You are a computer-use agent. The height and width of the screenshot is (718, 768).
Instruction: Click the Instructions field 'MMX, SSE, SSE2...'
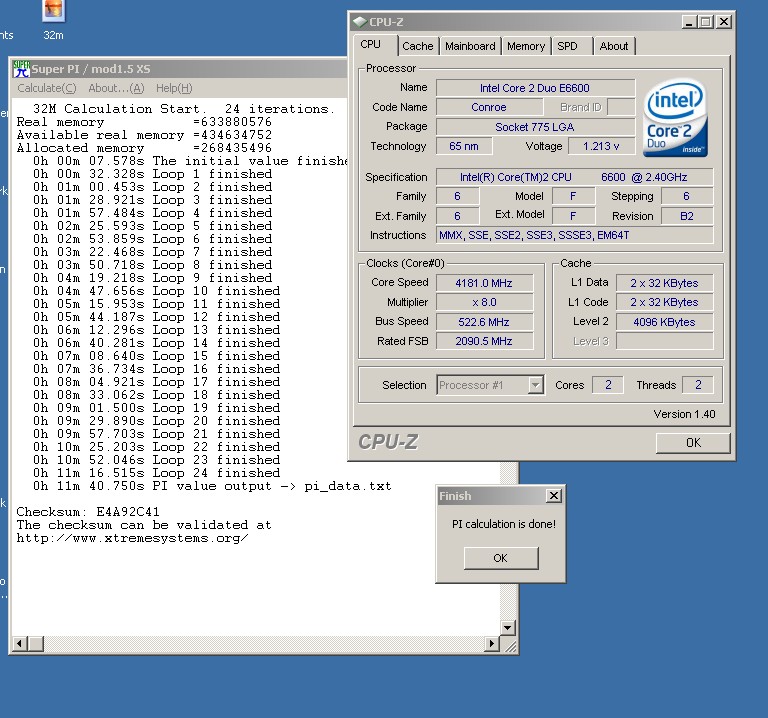(574, 236)
